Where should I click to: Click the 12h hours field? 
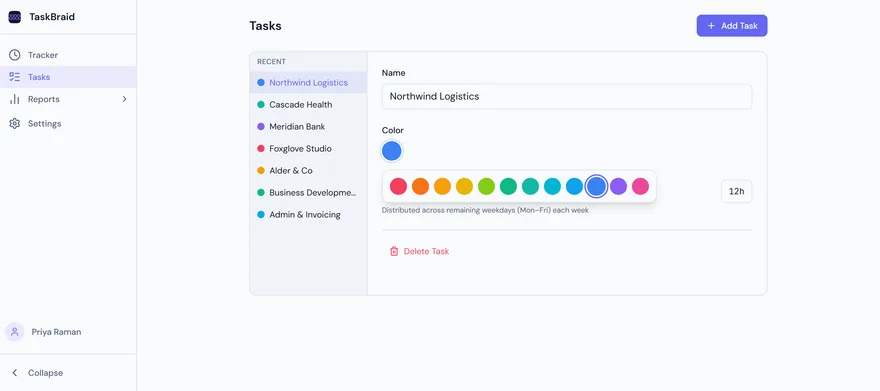click(x=736, y=191)
